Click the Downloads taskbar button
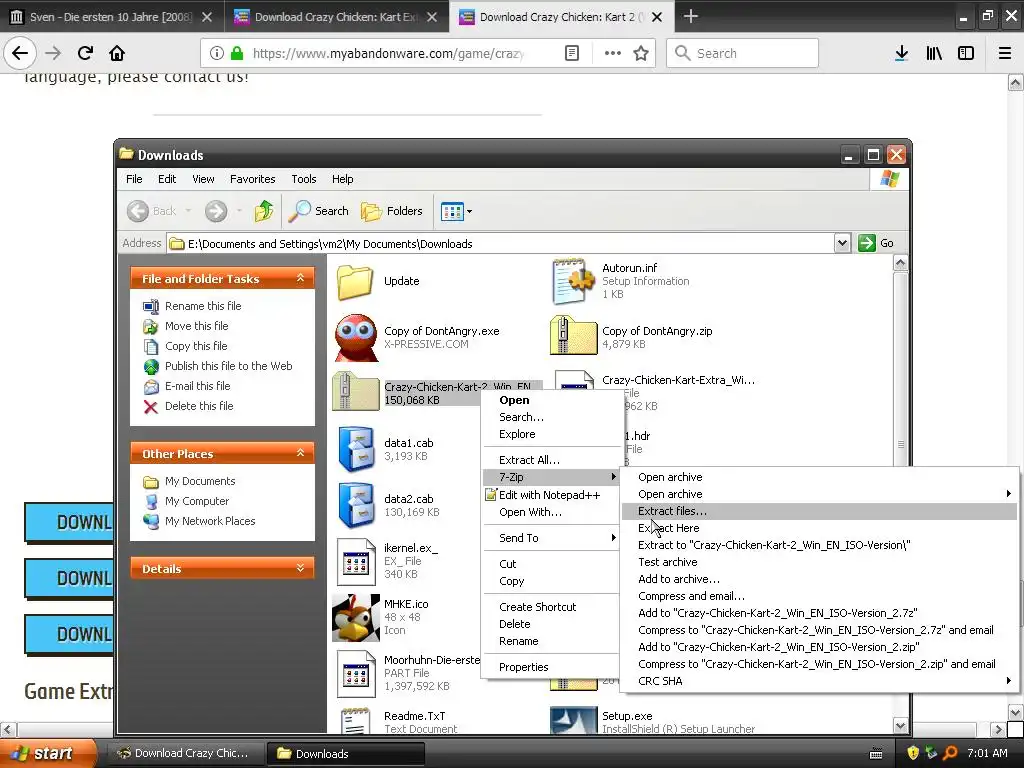This screenshot has height=768, width=1024. click(345, 754)
